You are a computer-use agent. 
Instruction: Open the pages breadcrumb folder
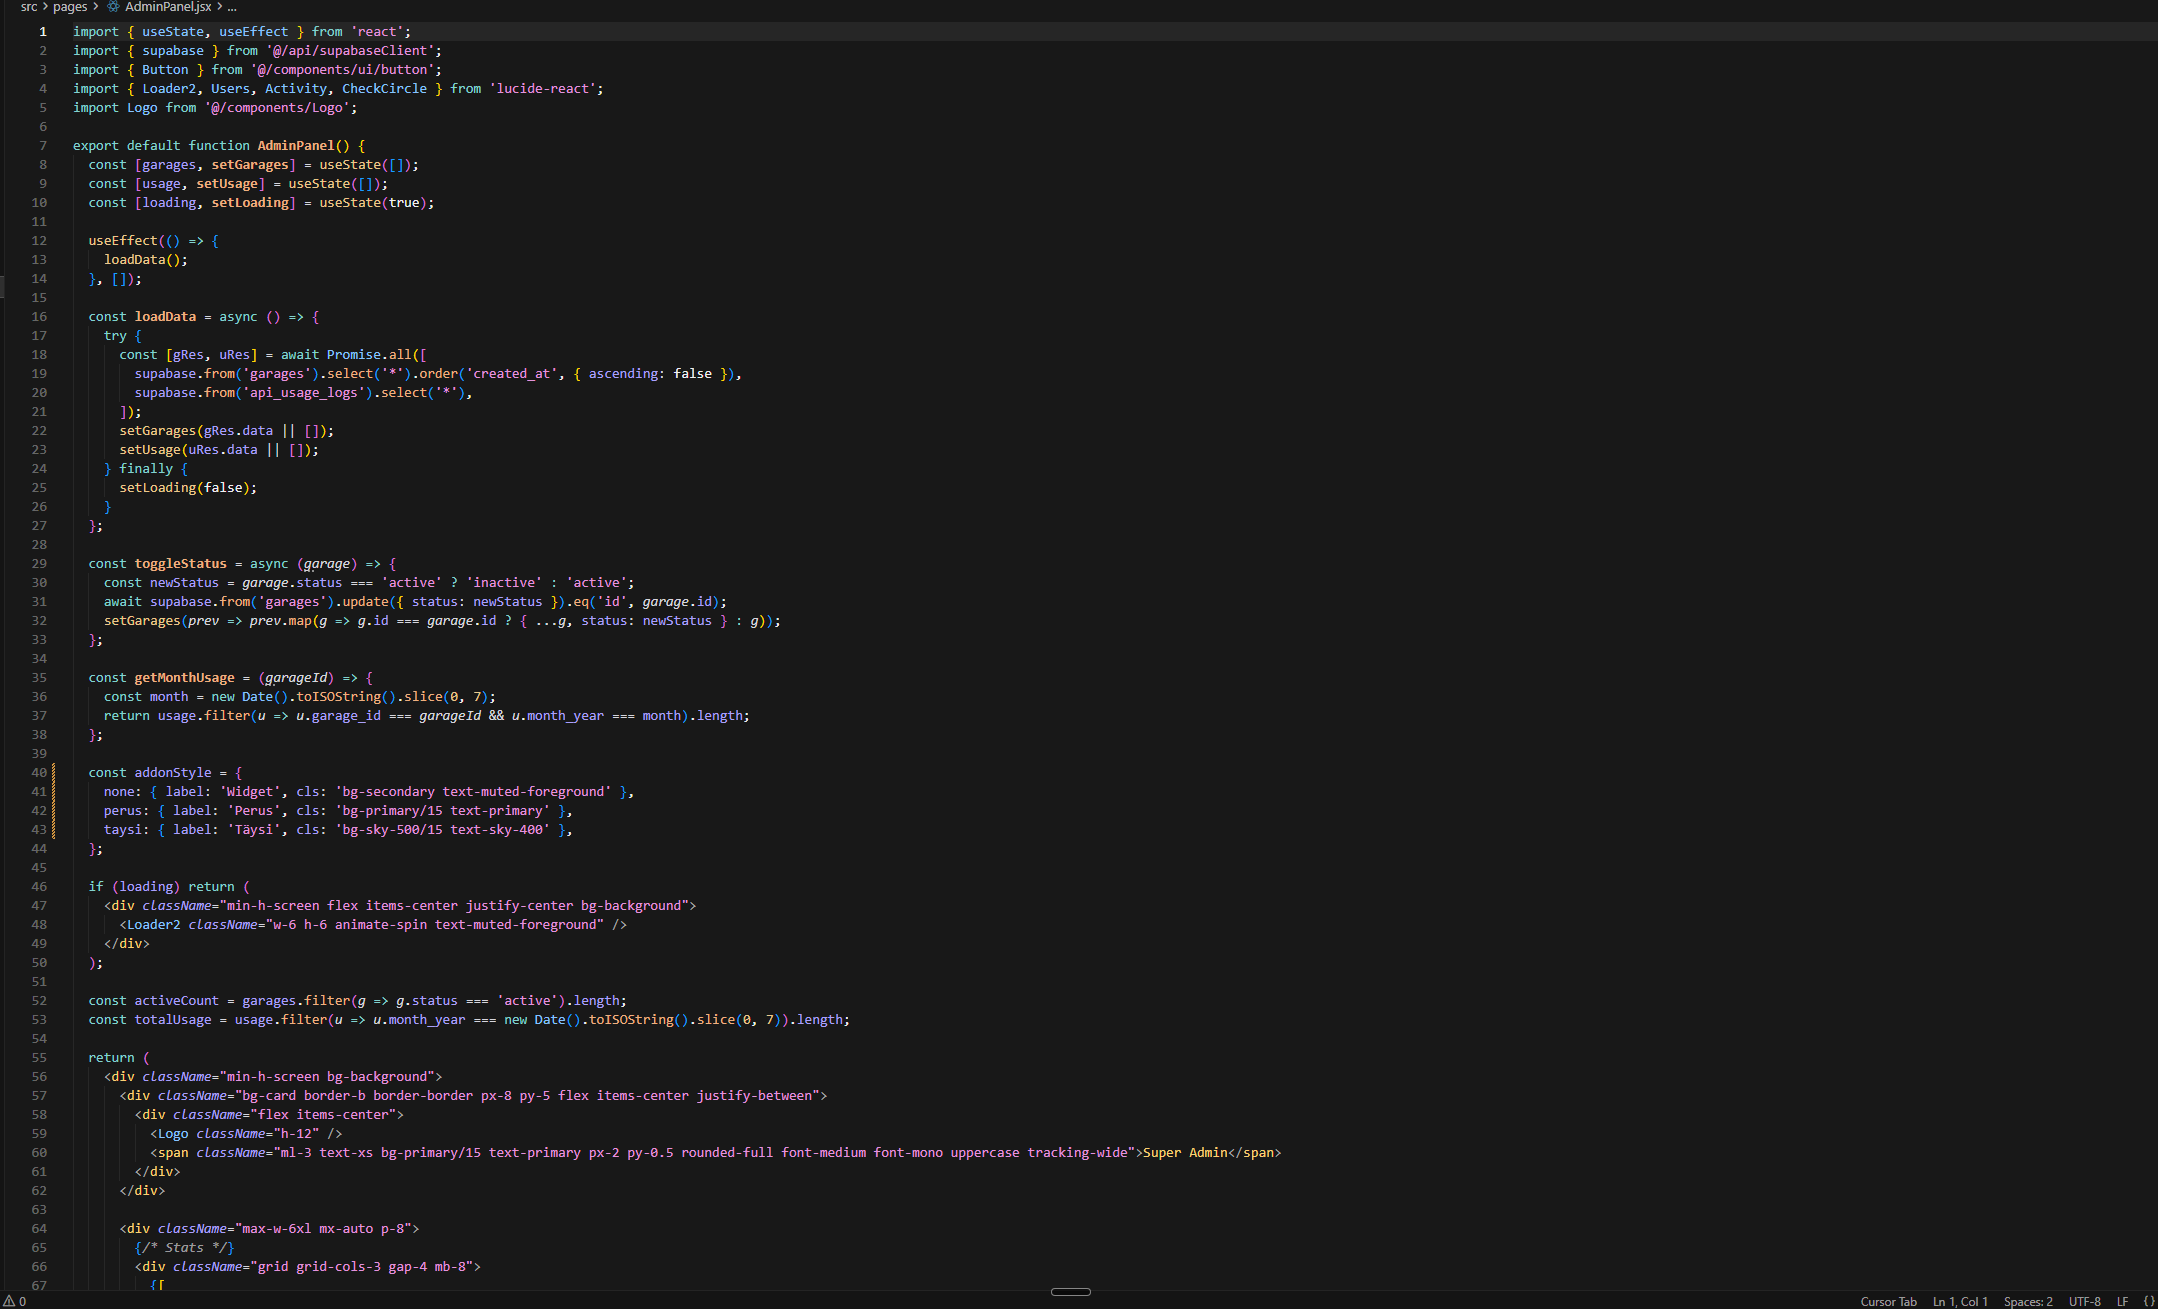[70, 7]
